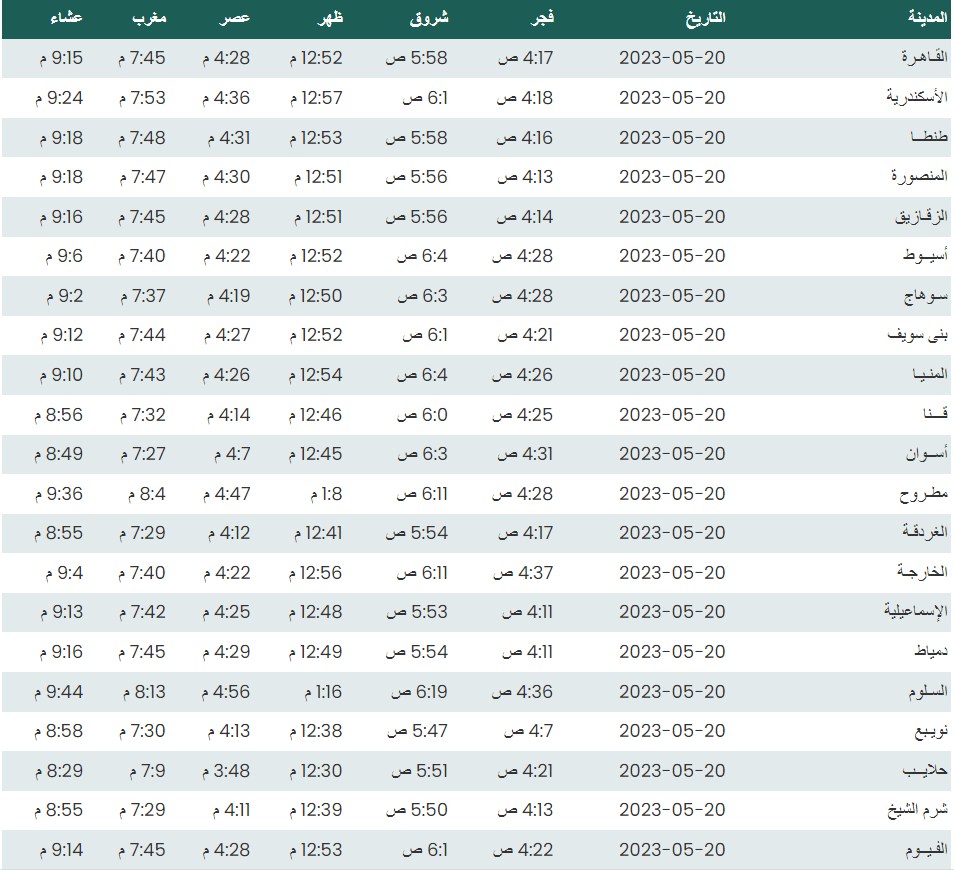954x870 pixels.
Task: Click the شرم الشيخ city name cell
Action: pos(912,811)
